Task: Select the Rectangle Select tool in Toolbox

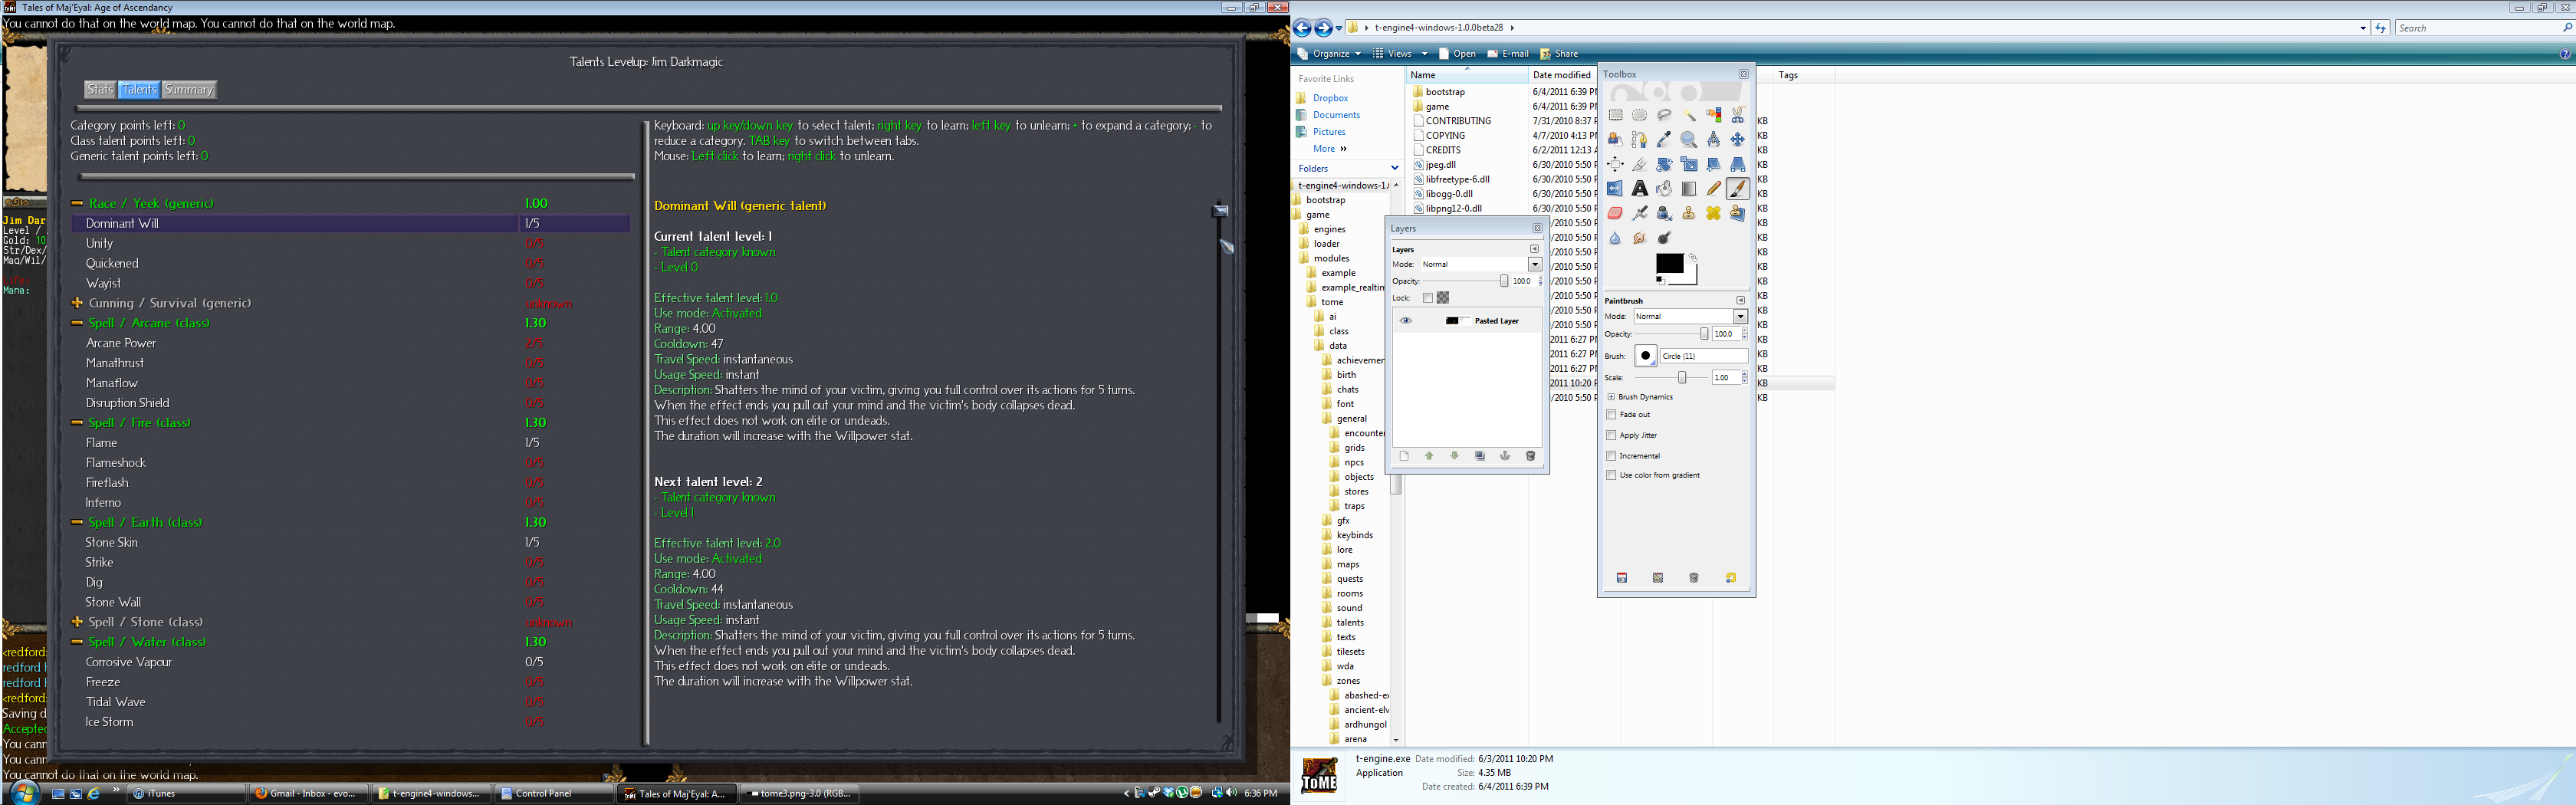Action: click(1616, 115)
